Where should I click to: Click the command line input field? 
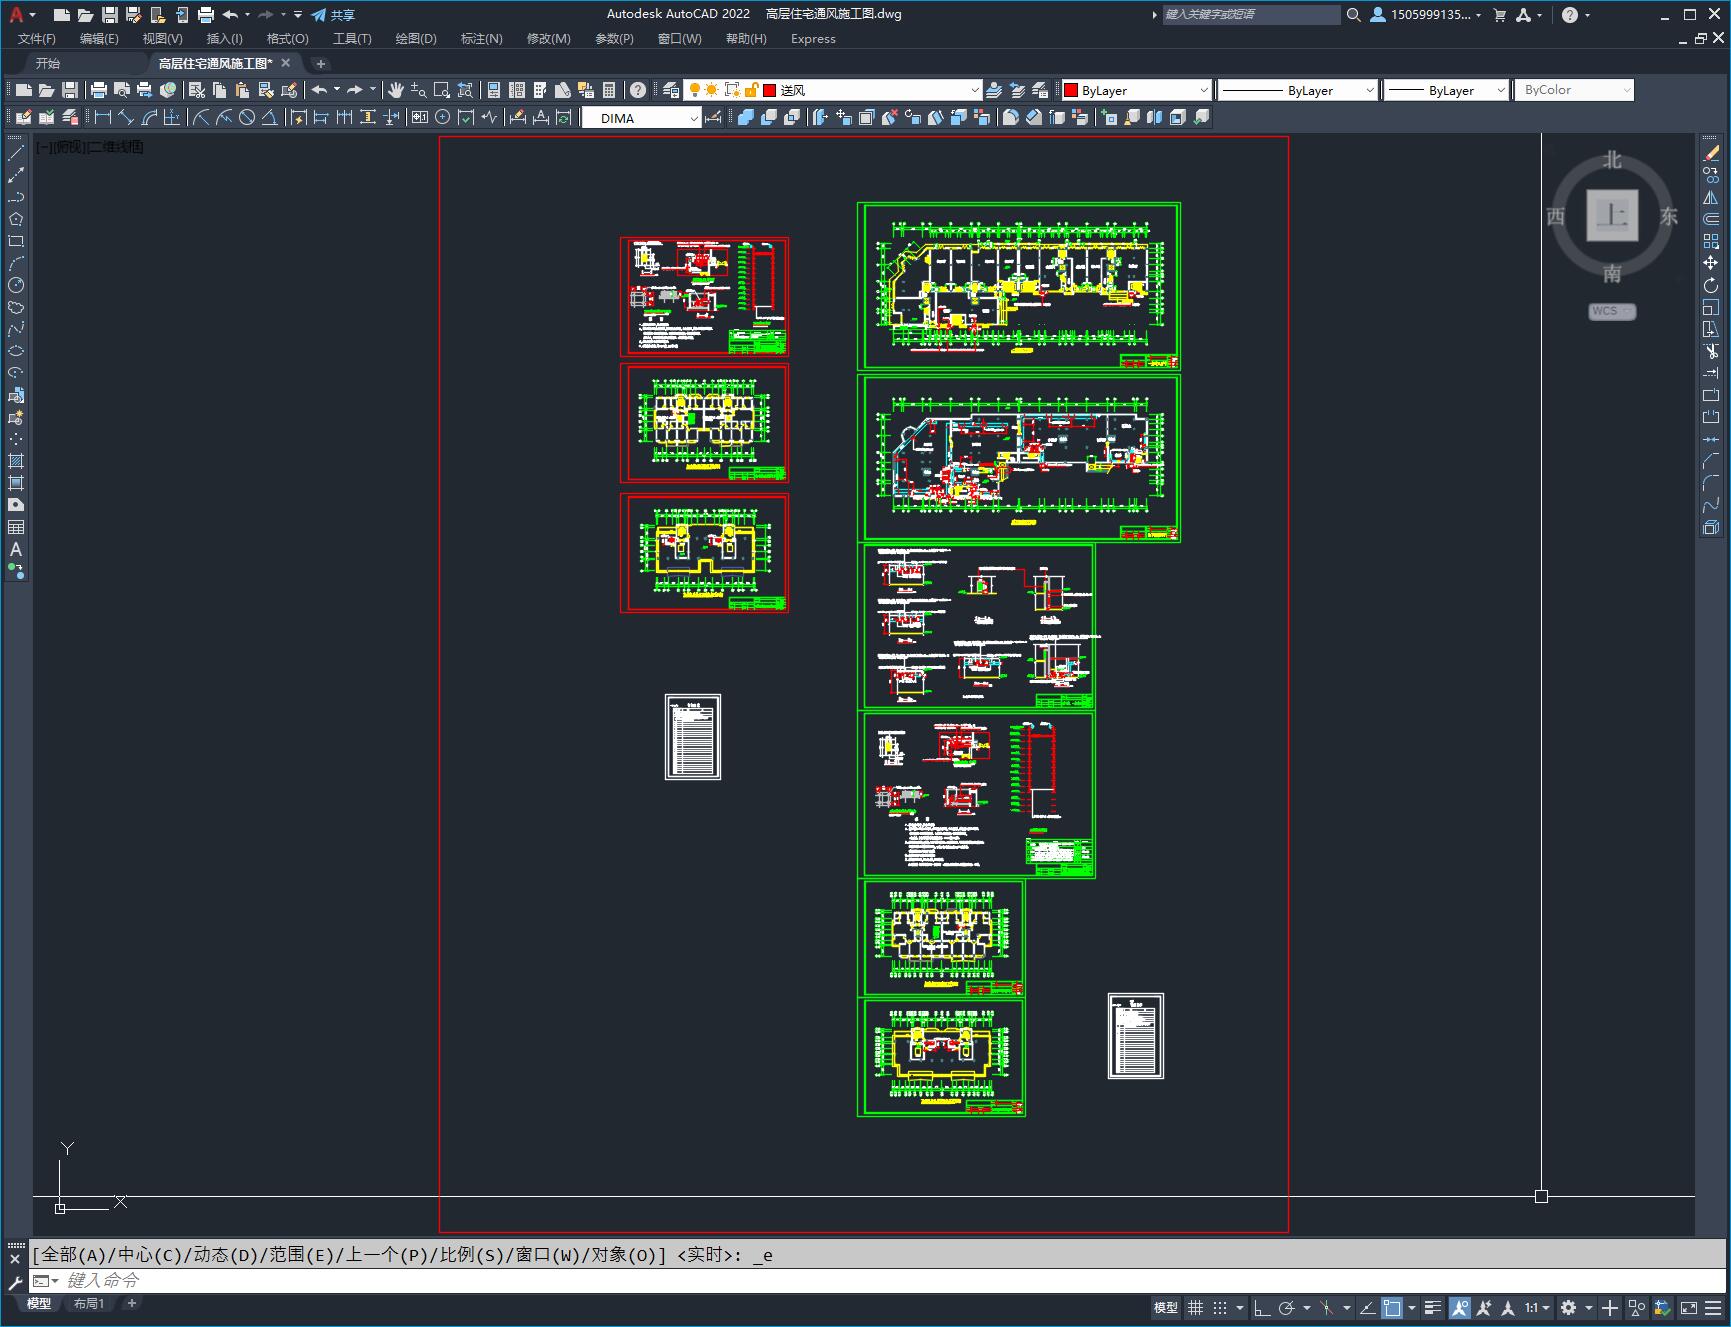click(880, 1280)
